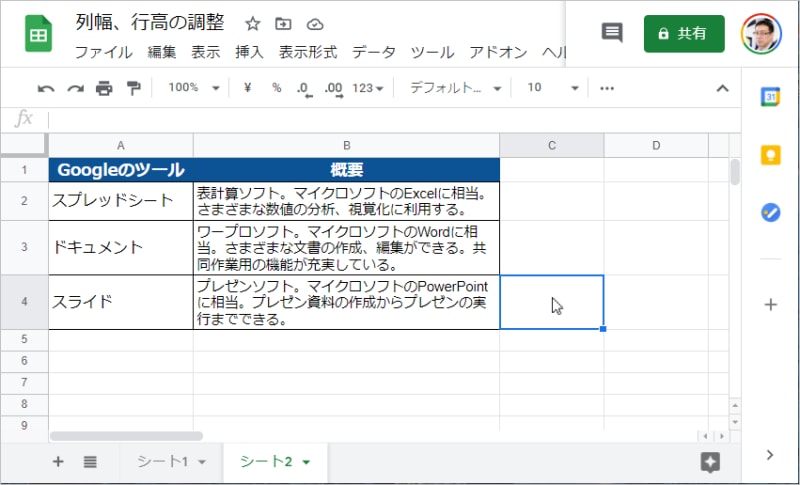The width and height of the screenshot is (800, 485).
Task: Open the 100% zoom dropdown
Action: point(193,88)
